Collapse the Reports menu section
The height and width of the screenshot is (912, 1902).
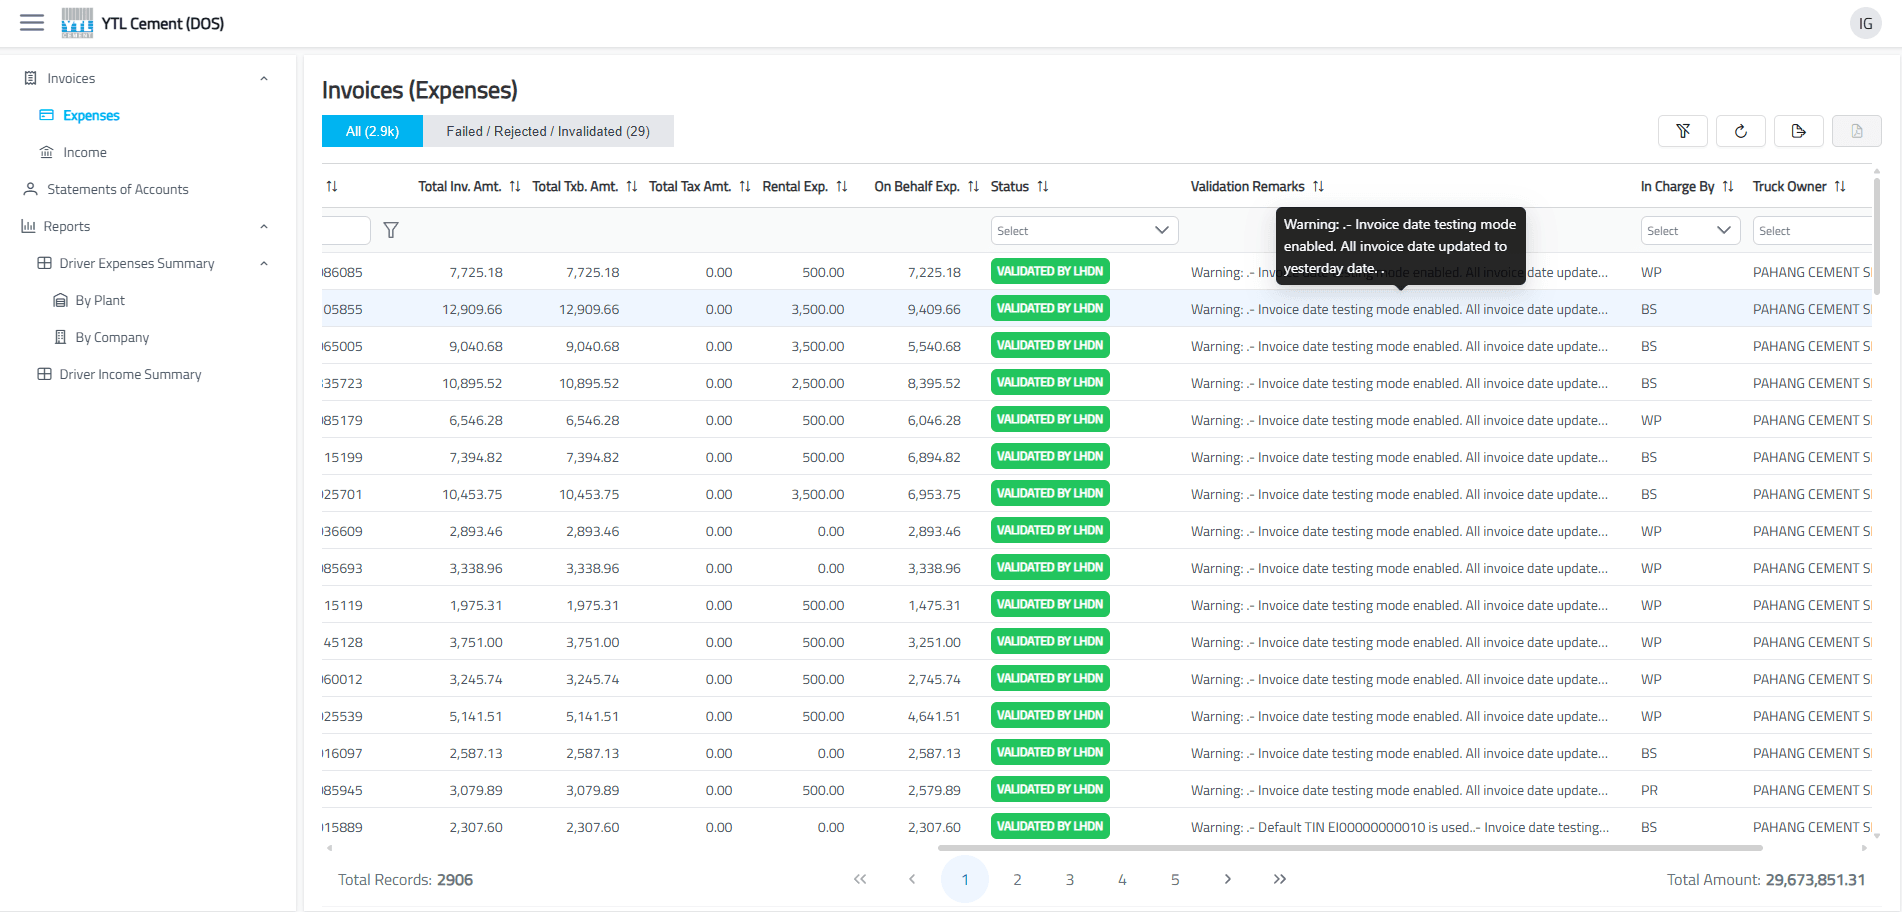(x=264, y=227)
